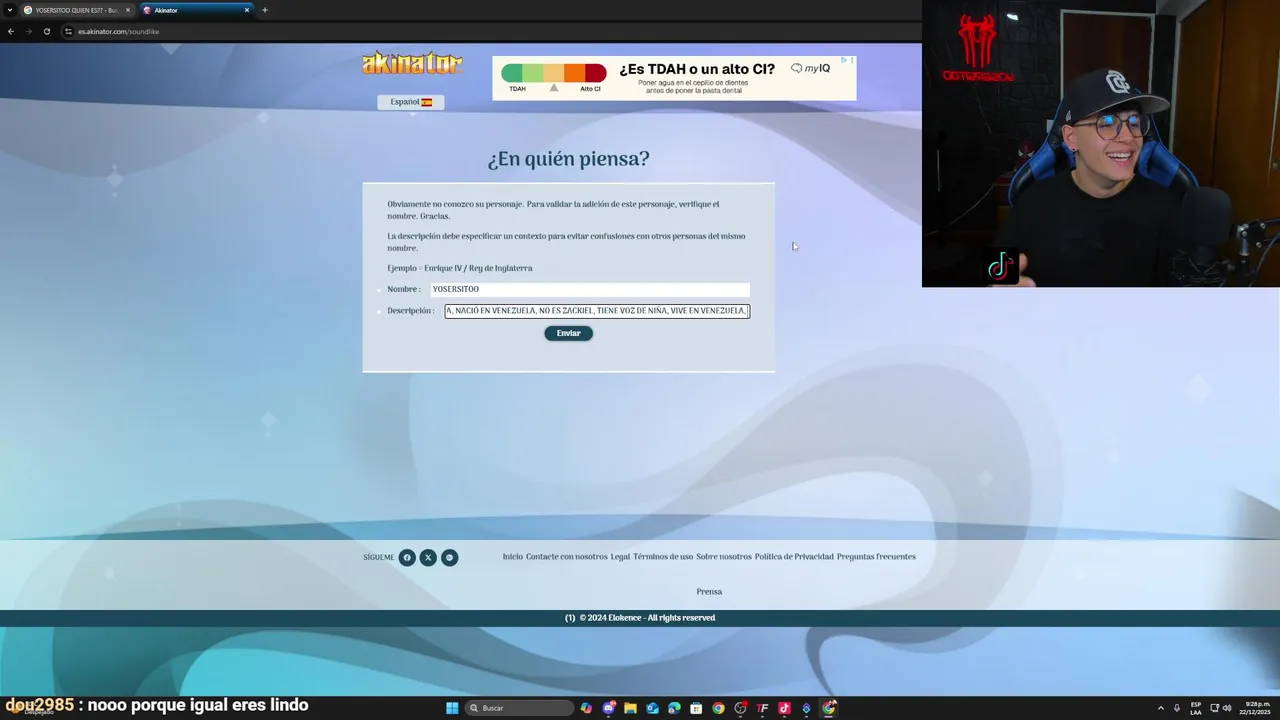Screen dimensions: 1280x720
Task: Click the TDAH o alto CI ad banner
Action: pyautogui.click(x=674, y=78)
